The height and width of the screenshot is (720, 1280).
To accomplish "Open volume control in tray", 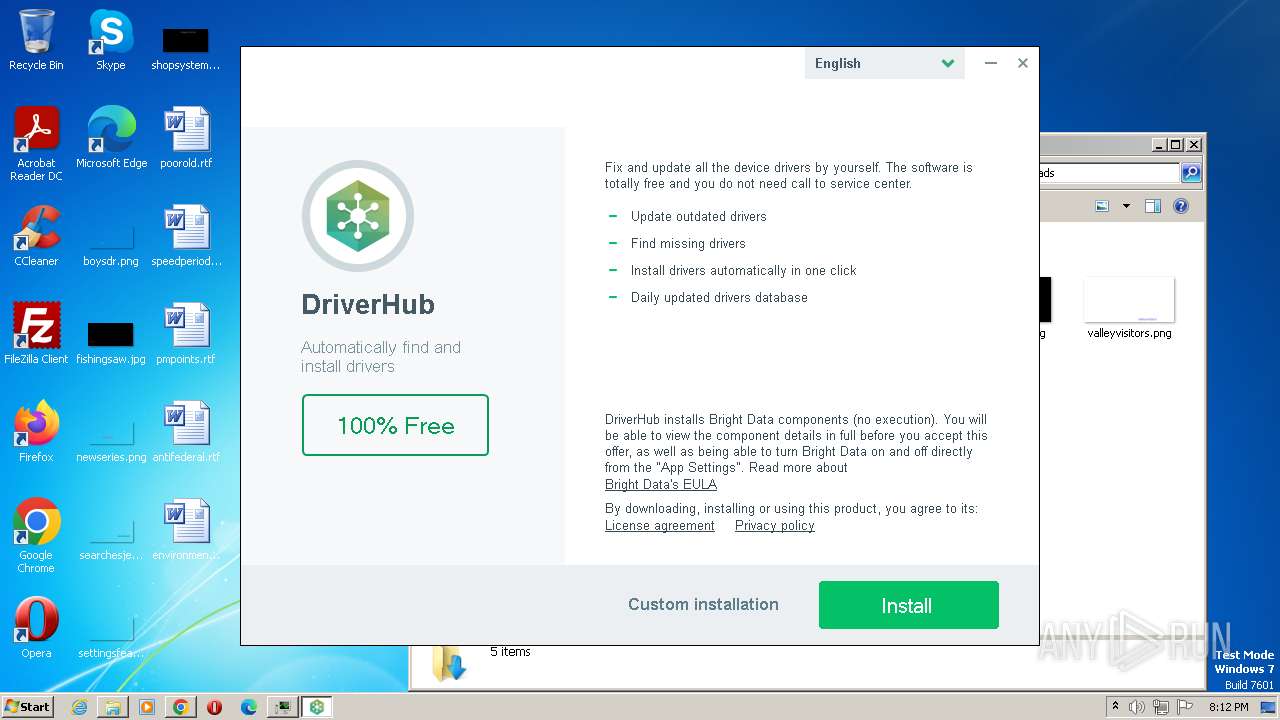I will point(1137,707).
